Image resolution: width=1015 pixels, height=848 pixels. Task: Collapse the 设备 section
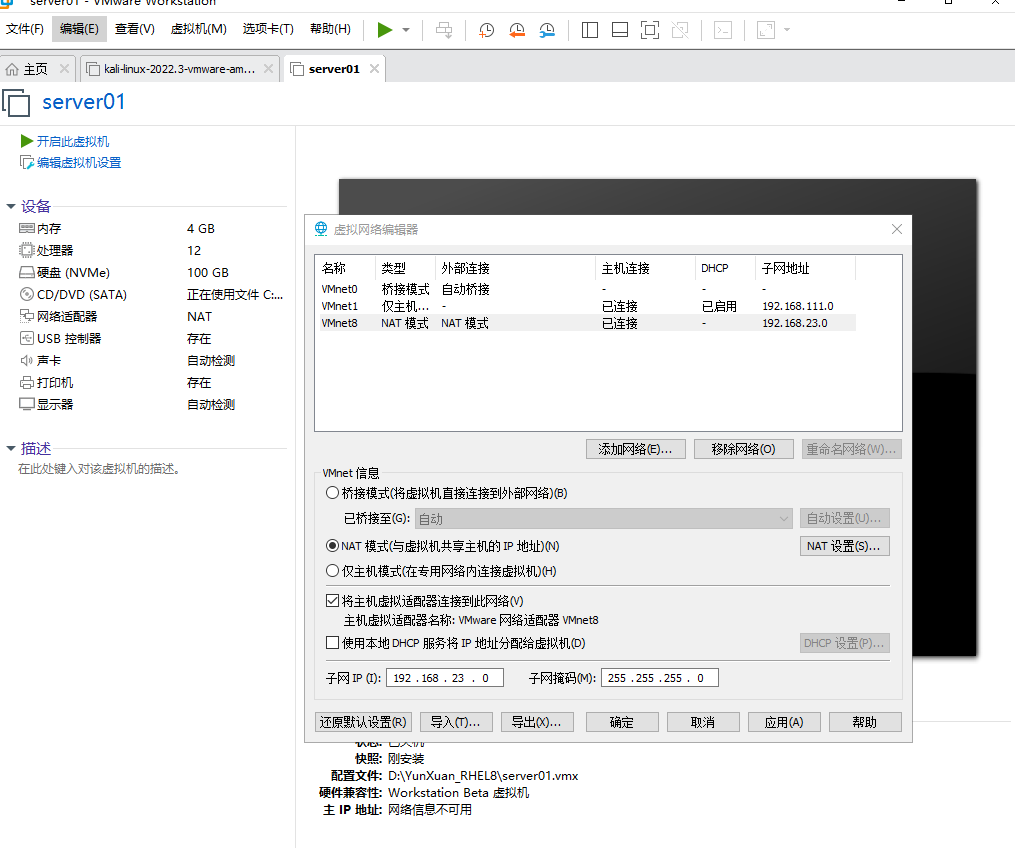[10, 206]
